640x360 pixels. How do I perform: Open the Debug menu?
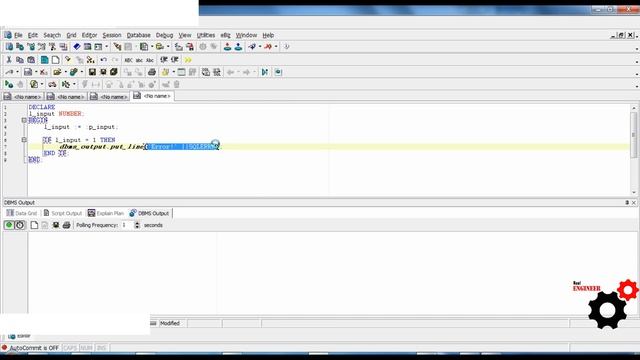pyautogui.click(x=164, y=35)
